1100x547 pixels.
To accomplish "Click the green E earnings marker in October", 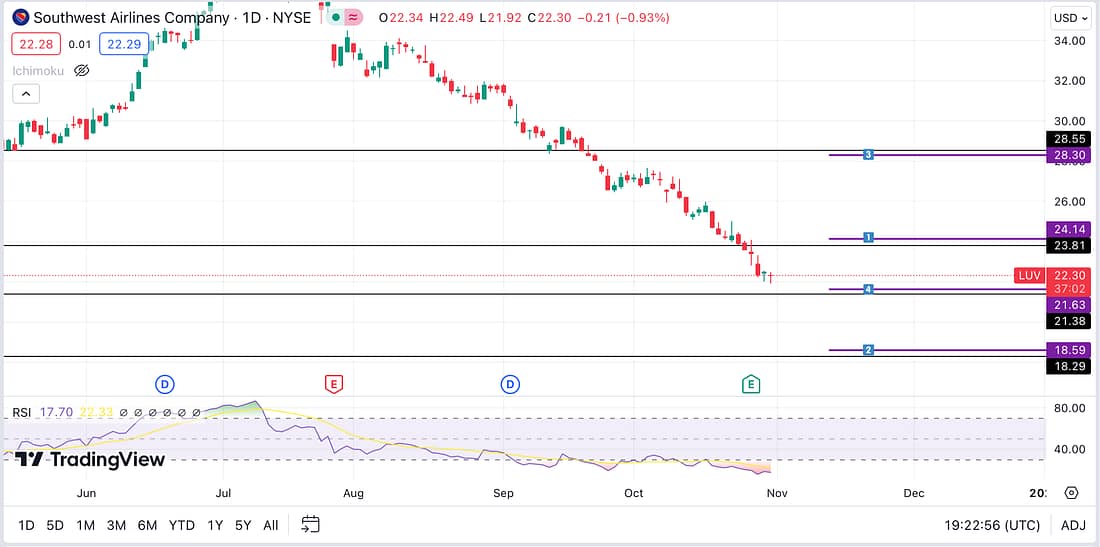I will tap(750, 384).
